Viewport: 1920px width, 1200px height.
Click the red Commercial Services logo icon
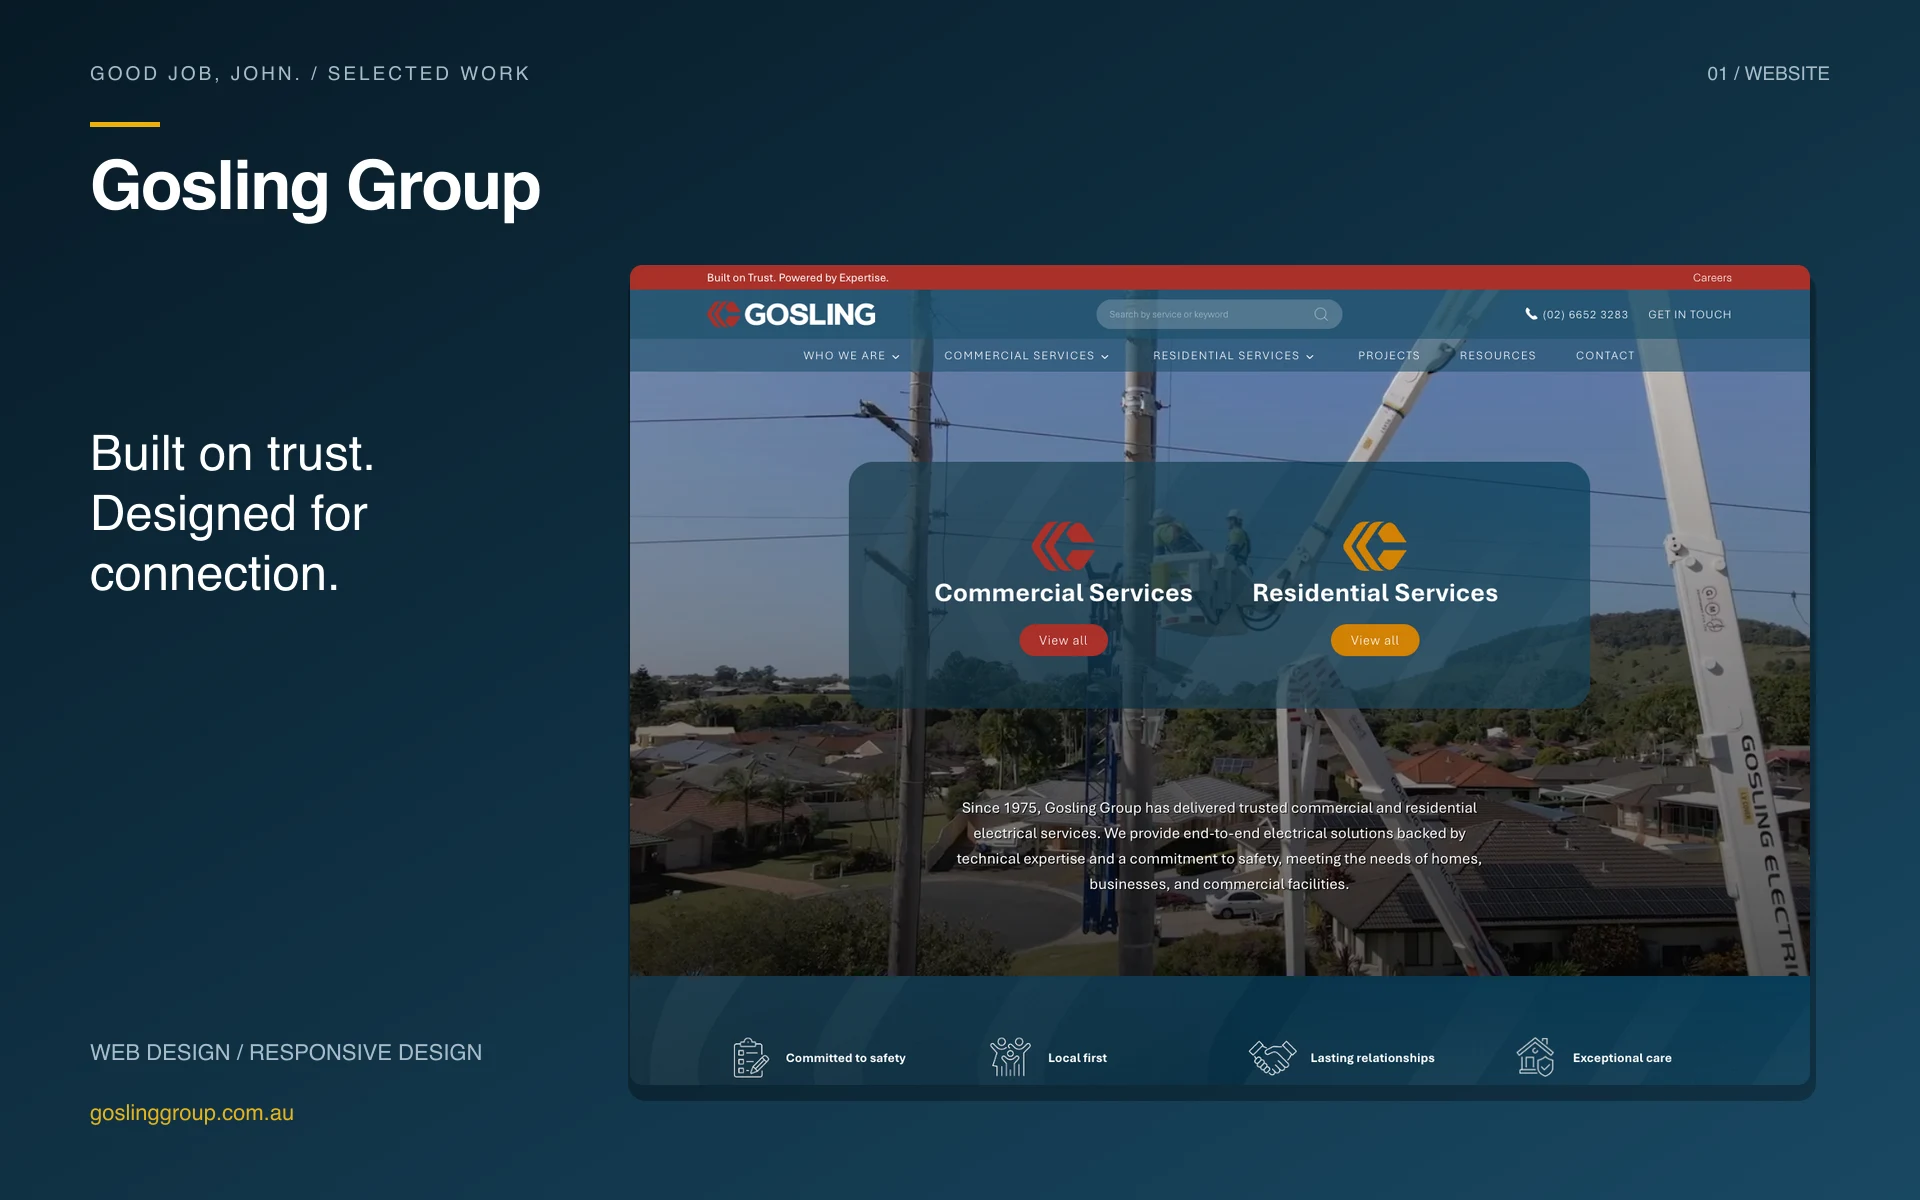click(x=1063, y=546)
